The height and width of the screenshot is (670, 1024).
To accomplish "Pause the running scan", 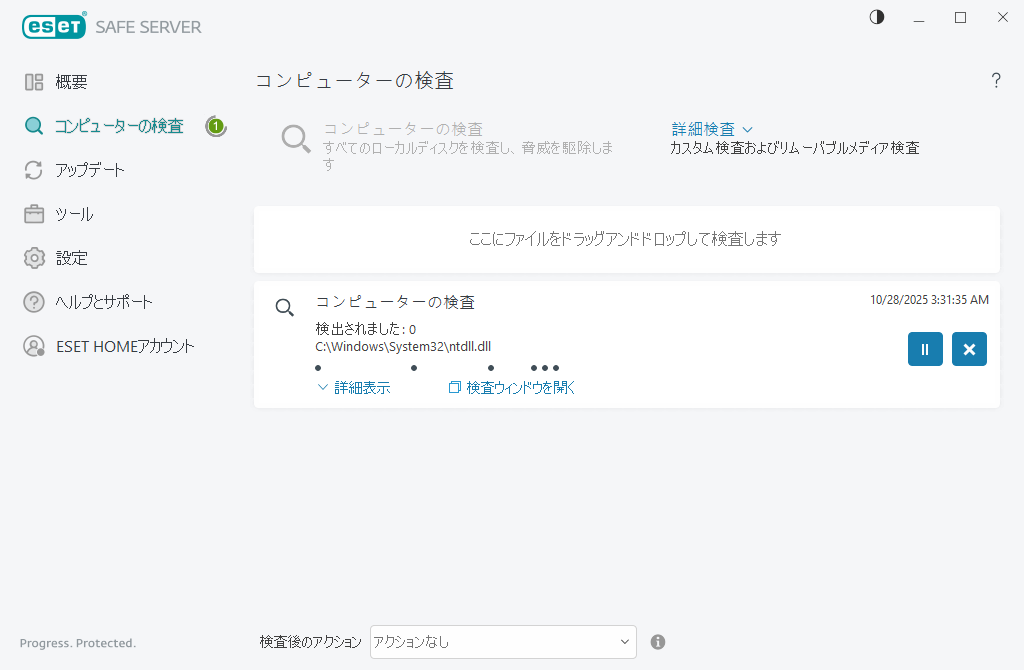I will click(x=925, y=349).
